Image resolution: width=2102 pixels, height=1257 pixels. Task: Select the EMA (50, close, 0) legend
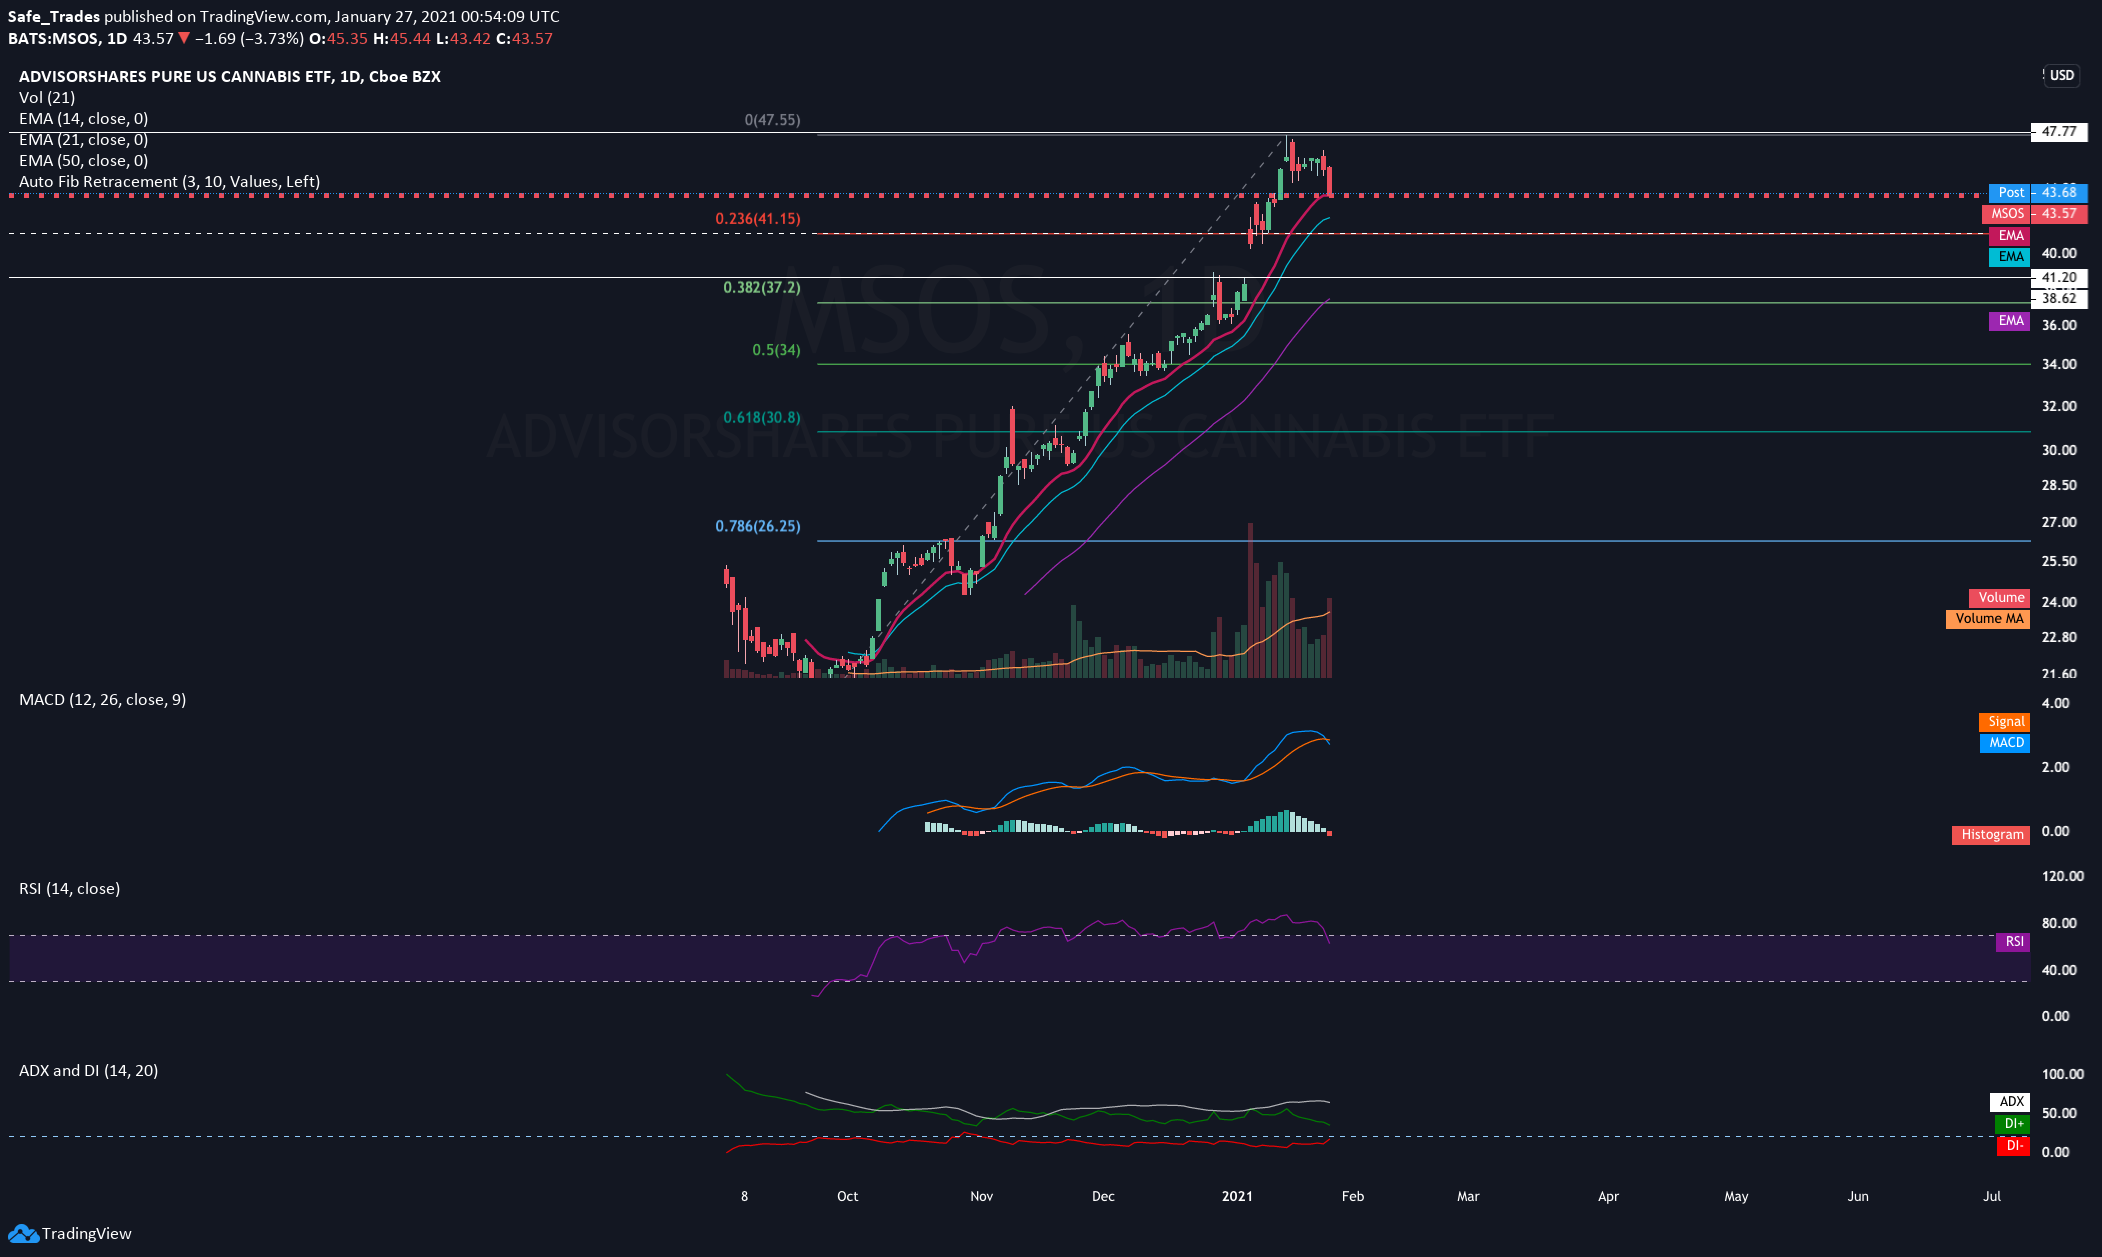tap(84, 160)
